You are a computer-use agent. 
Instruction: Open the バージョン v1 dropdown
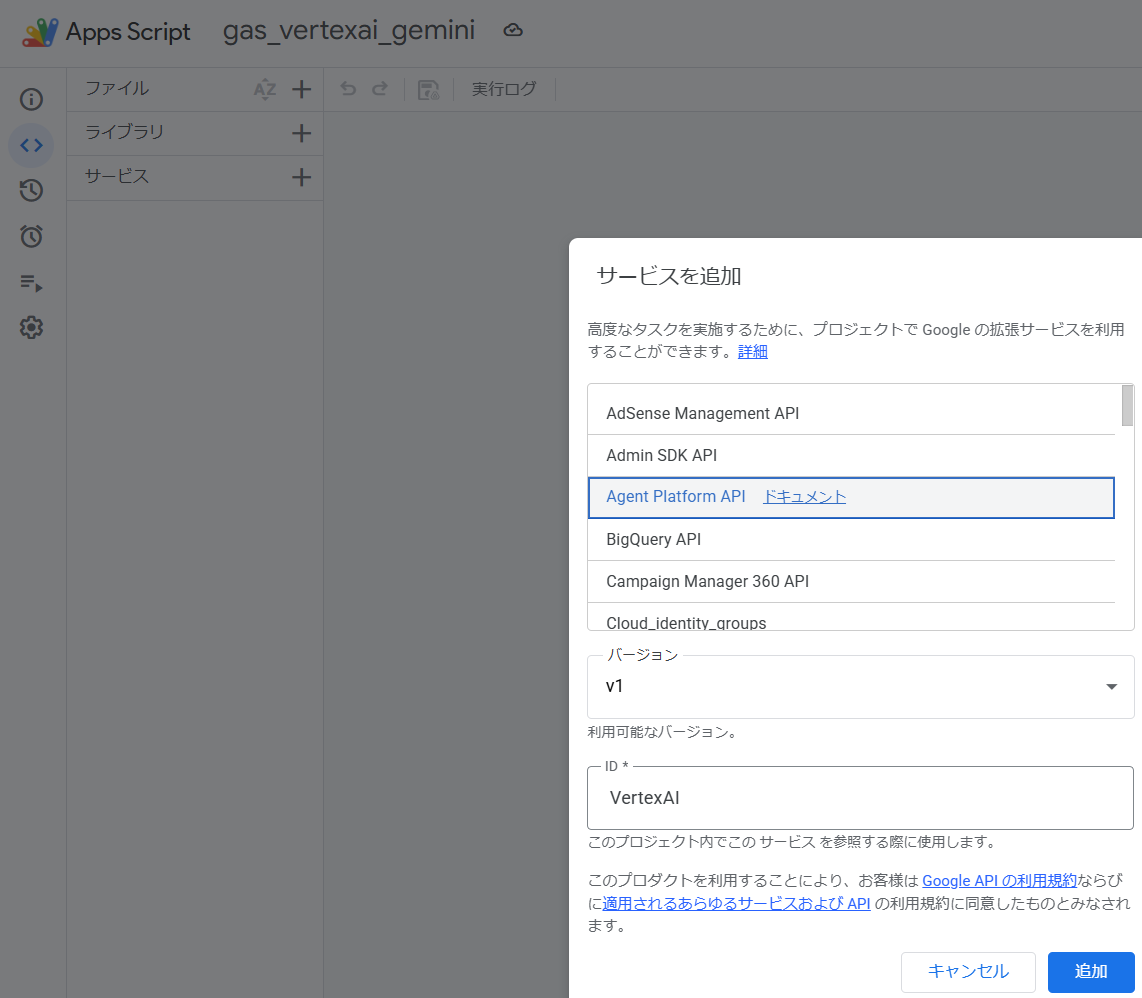[x=860, y=686]
